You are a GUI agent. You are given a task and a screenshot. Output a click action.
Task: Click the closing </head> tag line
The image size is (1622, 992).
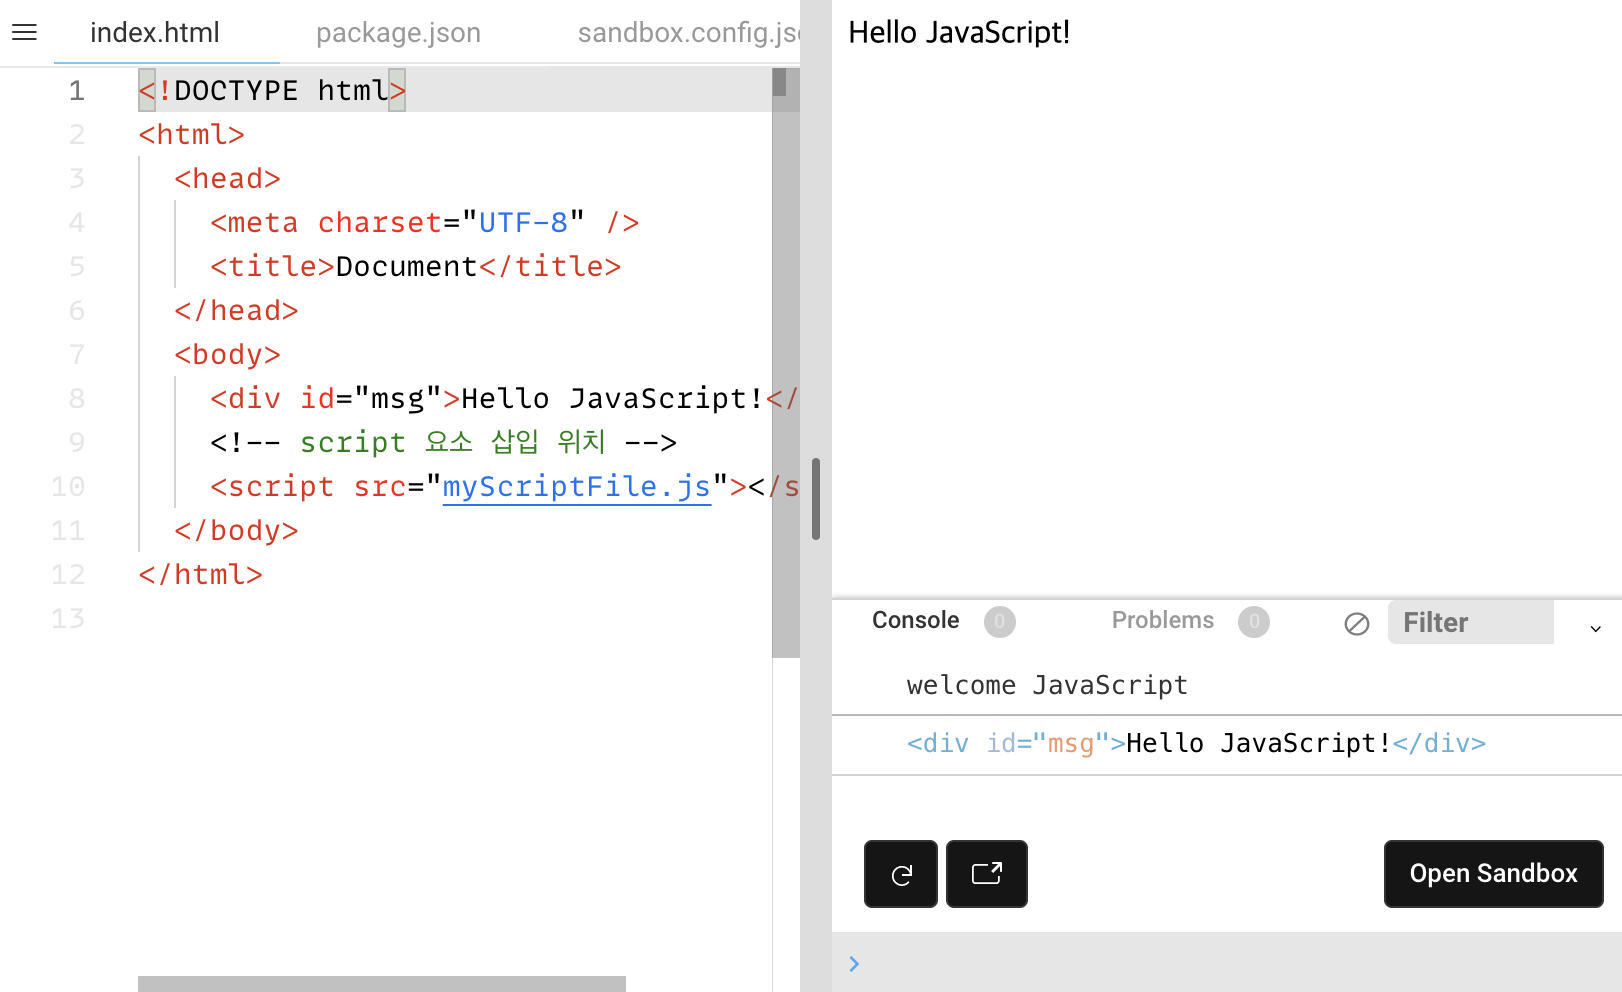pyautogui.click(x=236, y=311)
